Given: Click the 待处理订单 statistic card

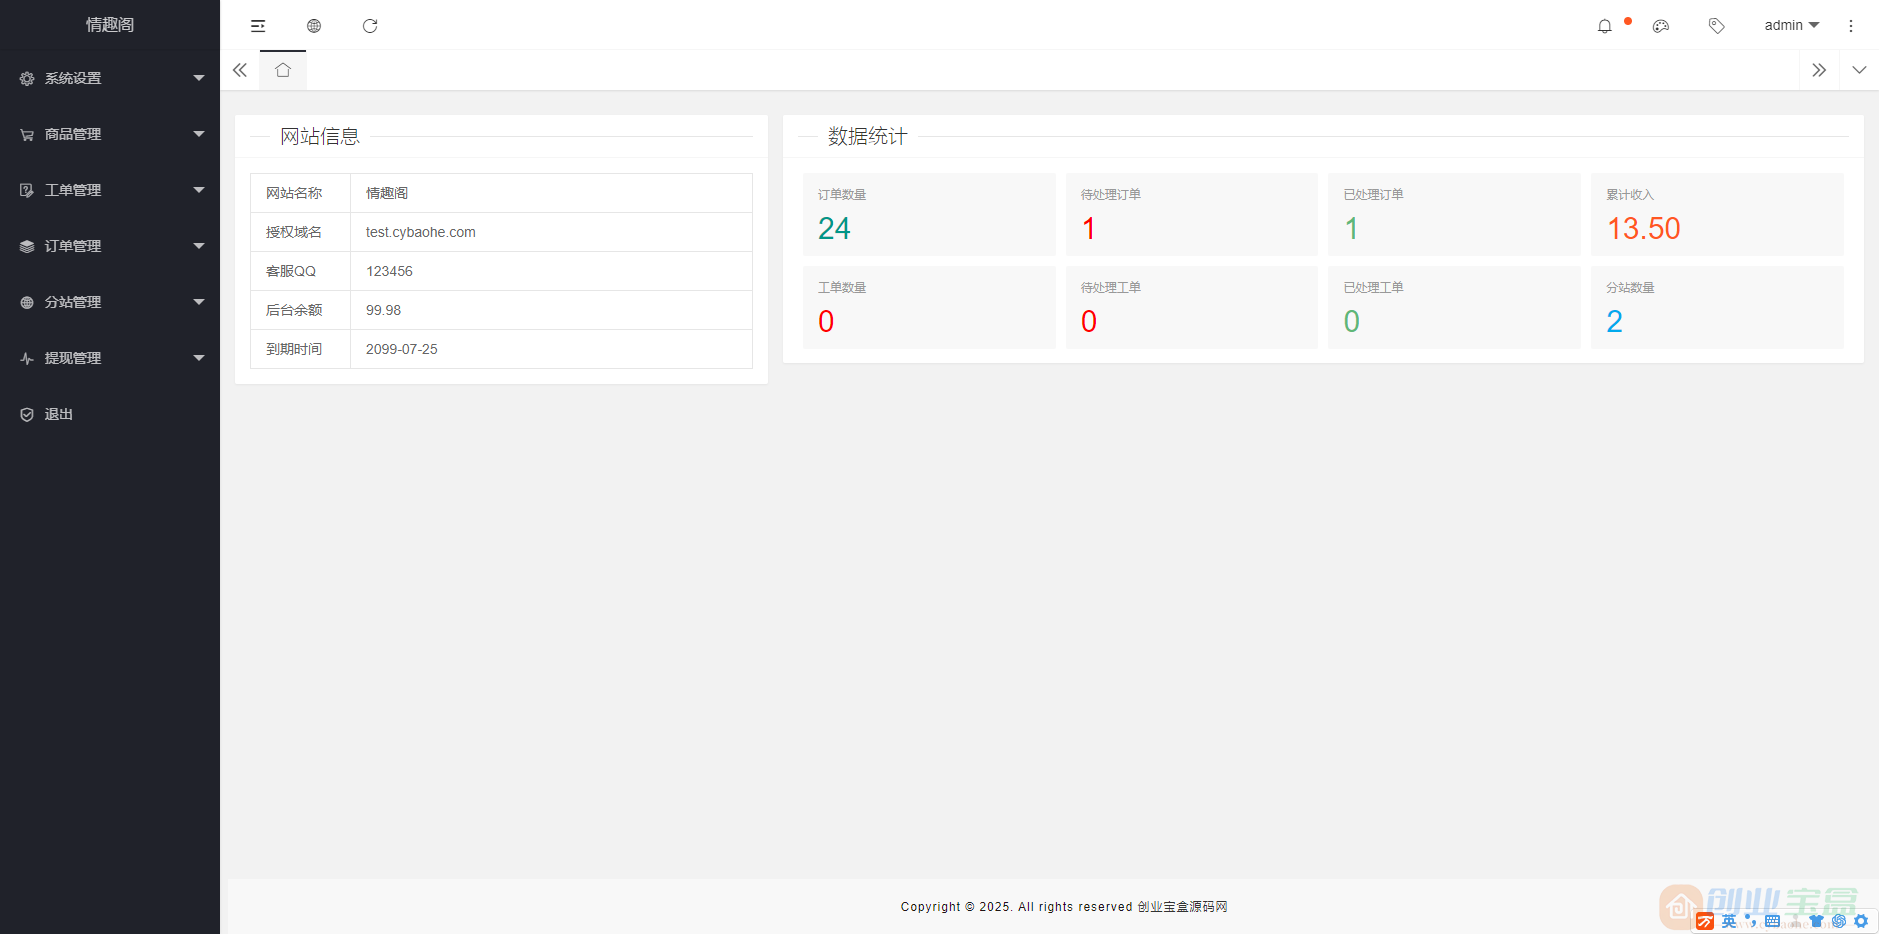Looking at the screenshot, I should coord(1191,214).
